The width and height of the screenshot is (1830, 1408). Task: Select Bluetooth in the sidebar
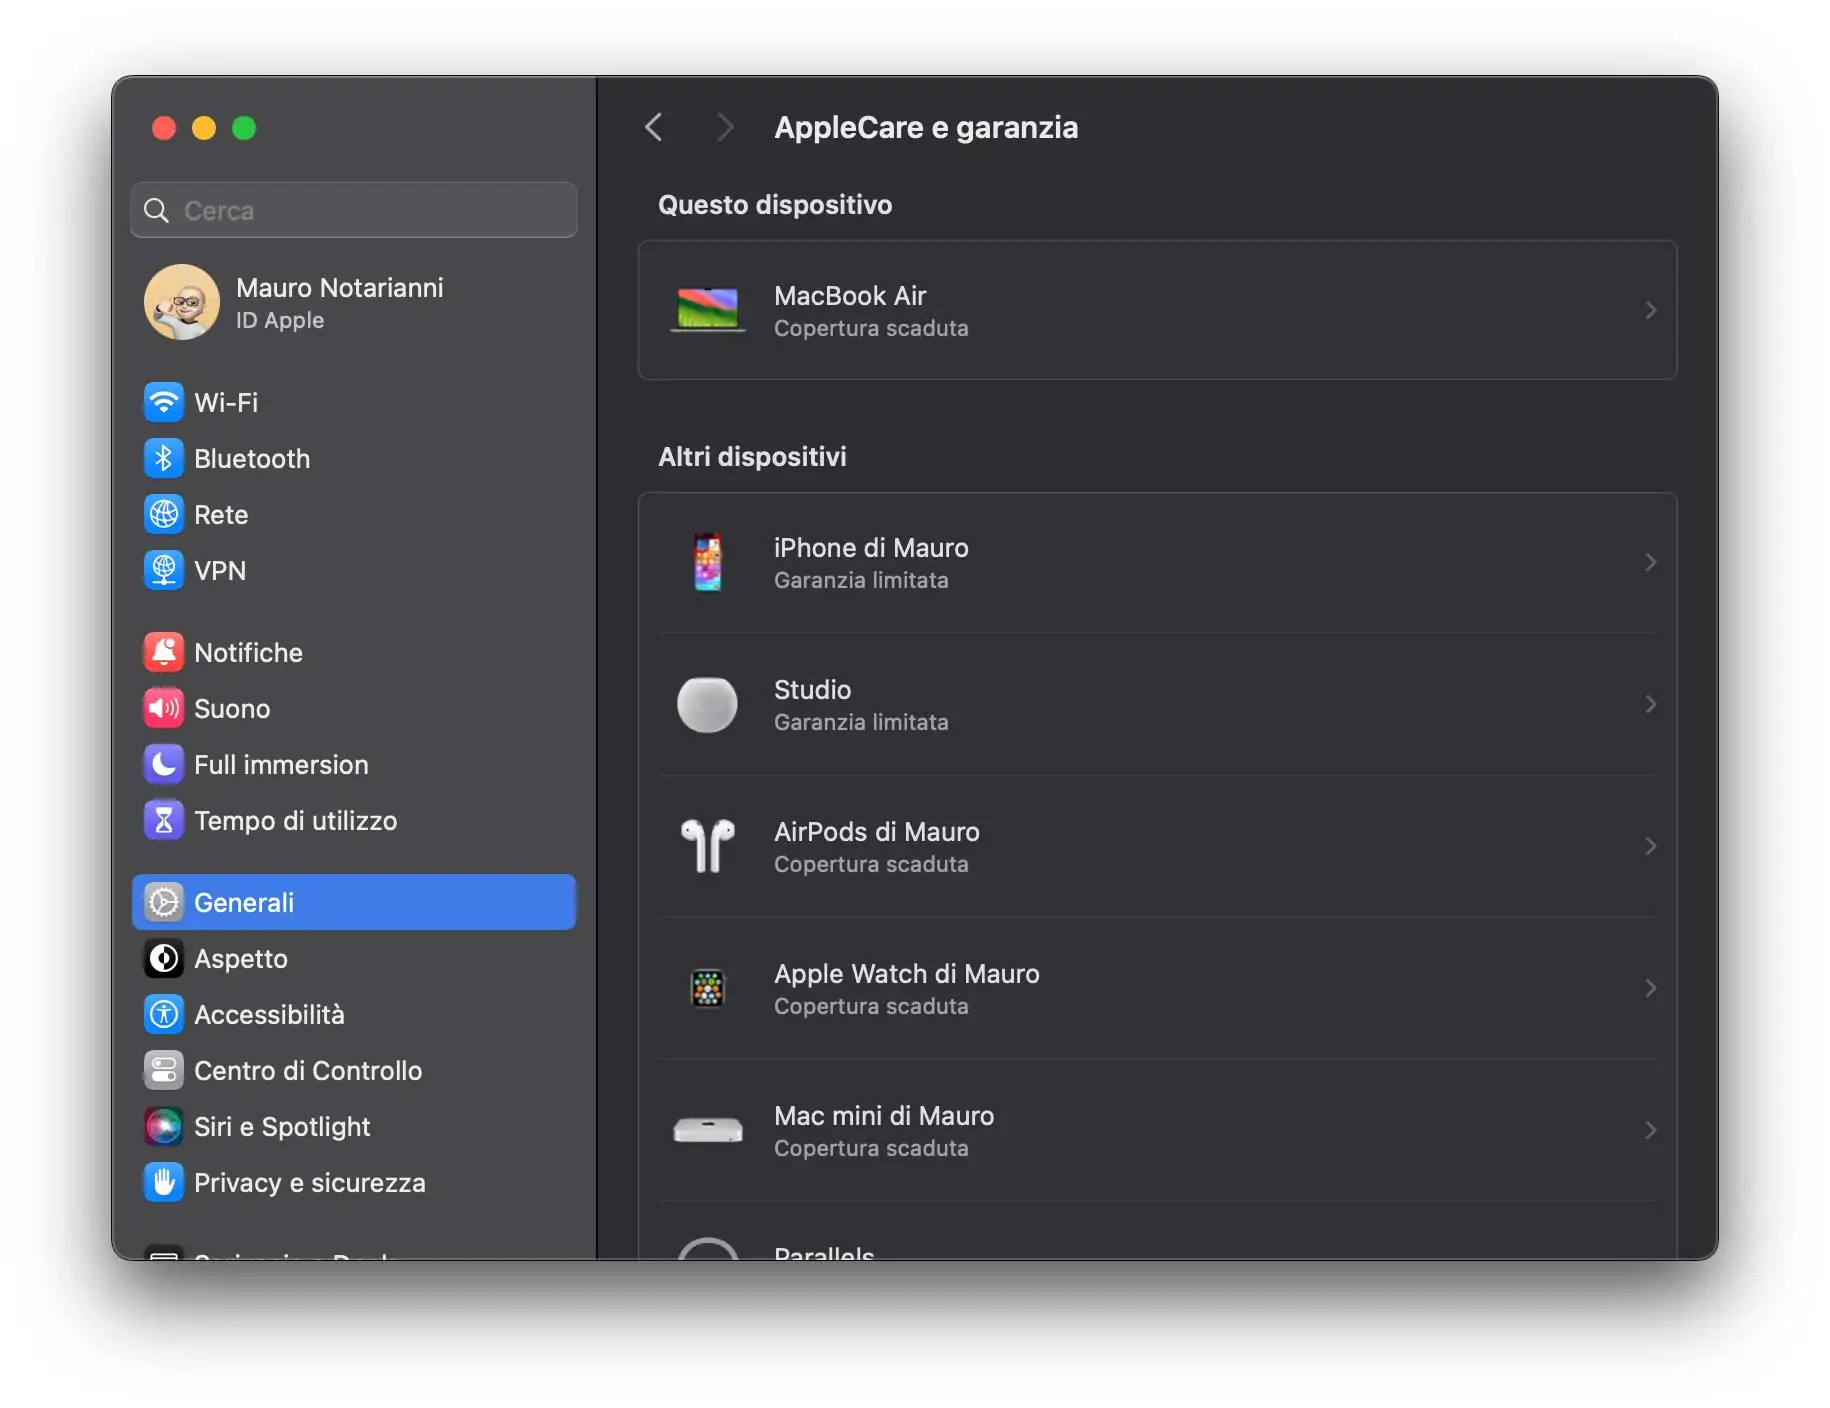pyautogui.click(x=251, y=458)
